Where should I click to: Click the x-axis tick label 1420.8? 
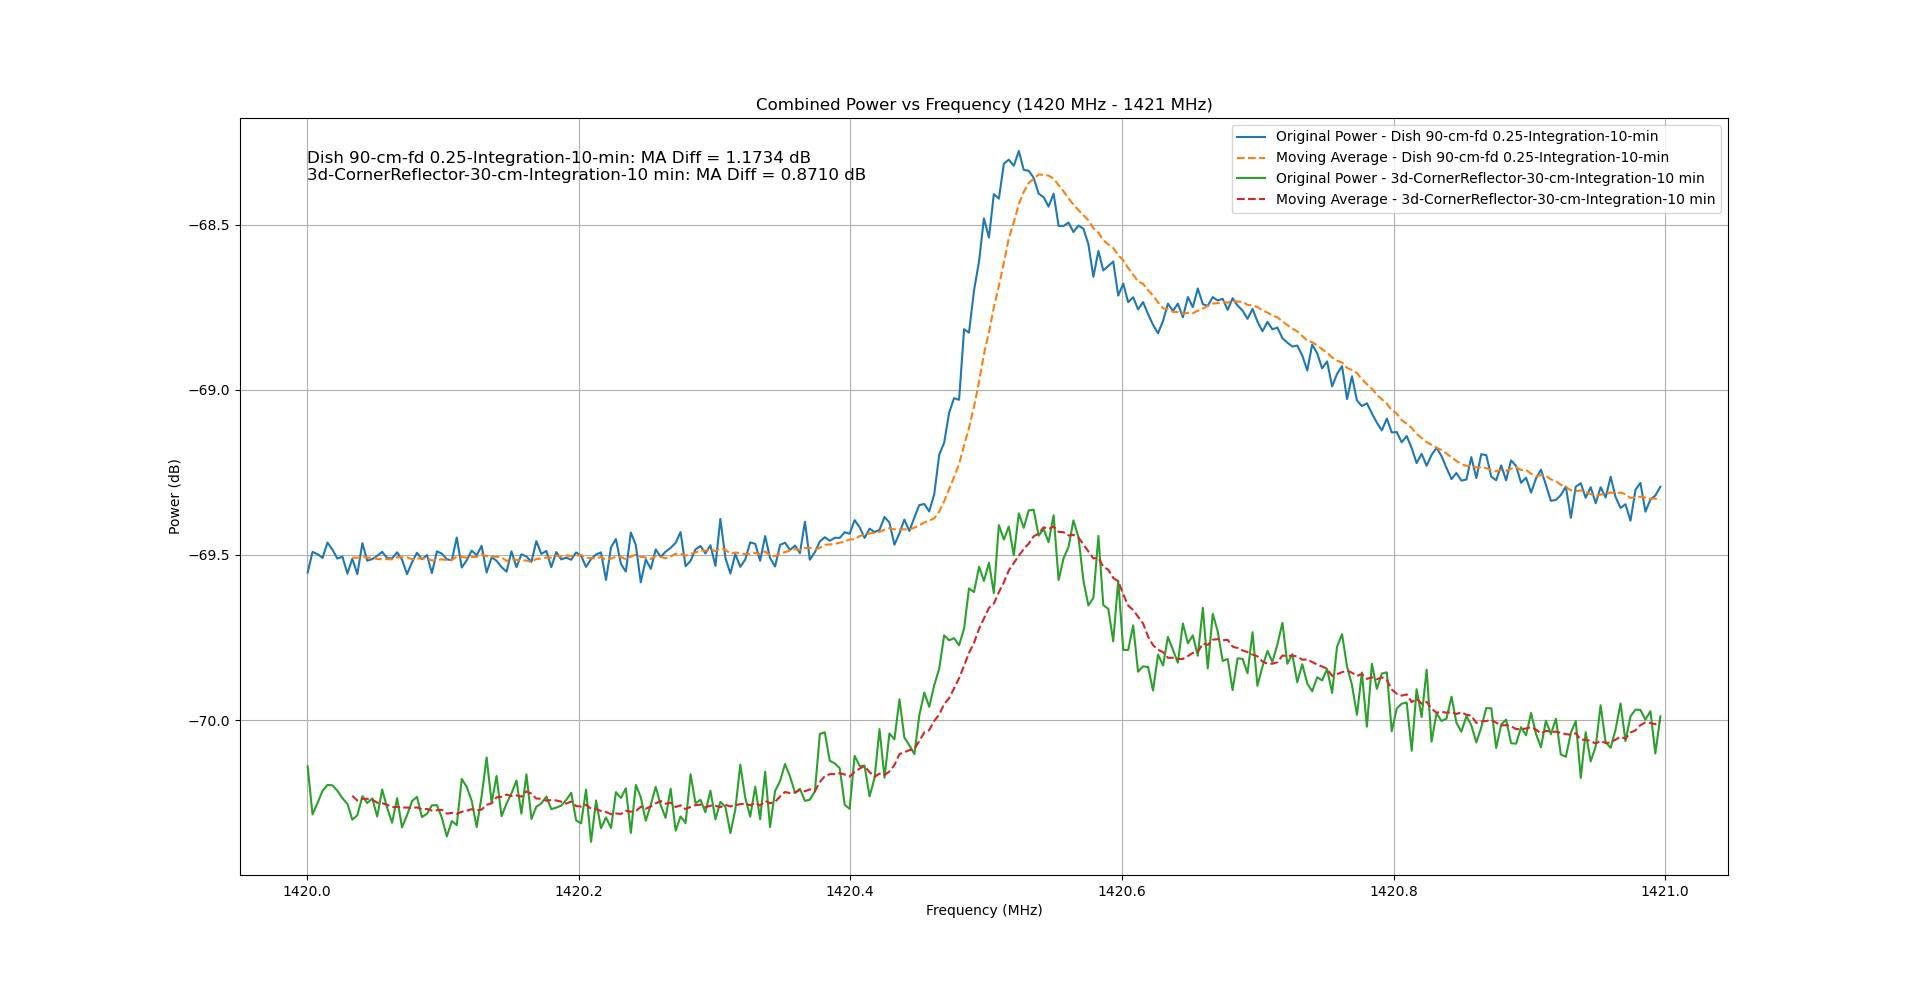[1394, 890]
